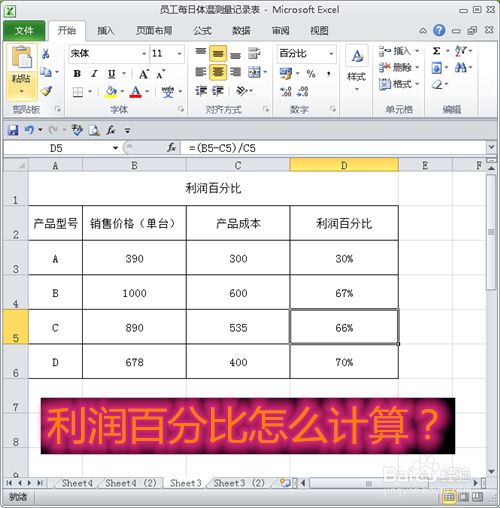The width and height of the screenshot is (500, 508).
Task: Decrease indent icon
Action: 201,90
